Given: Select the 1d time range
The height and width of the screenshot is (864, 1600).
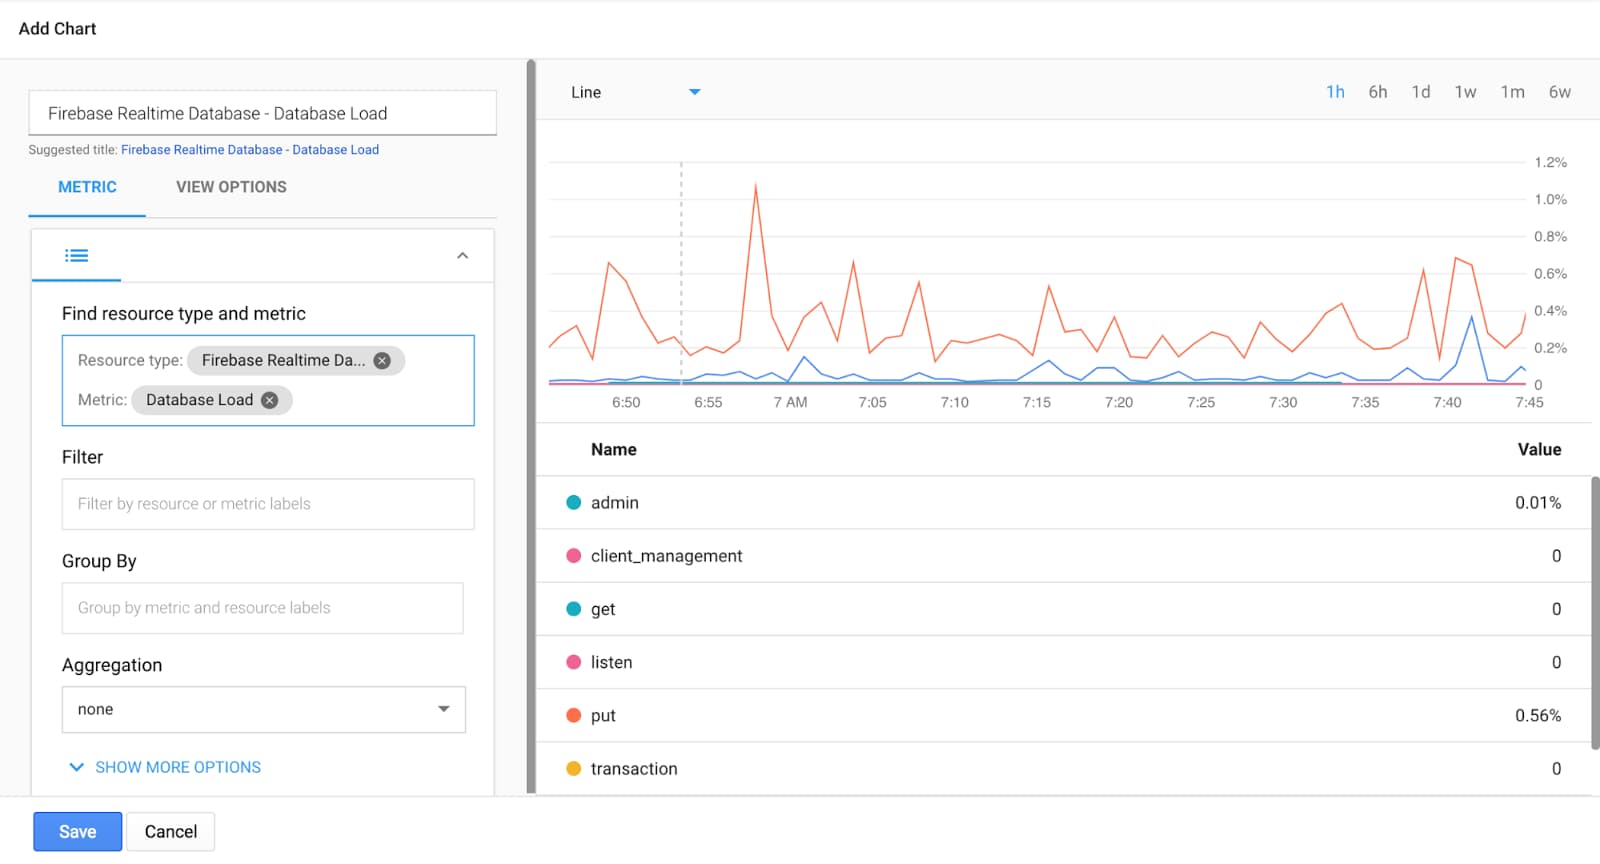Looking at the screenshot, I should (1421, 92).
